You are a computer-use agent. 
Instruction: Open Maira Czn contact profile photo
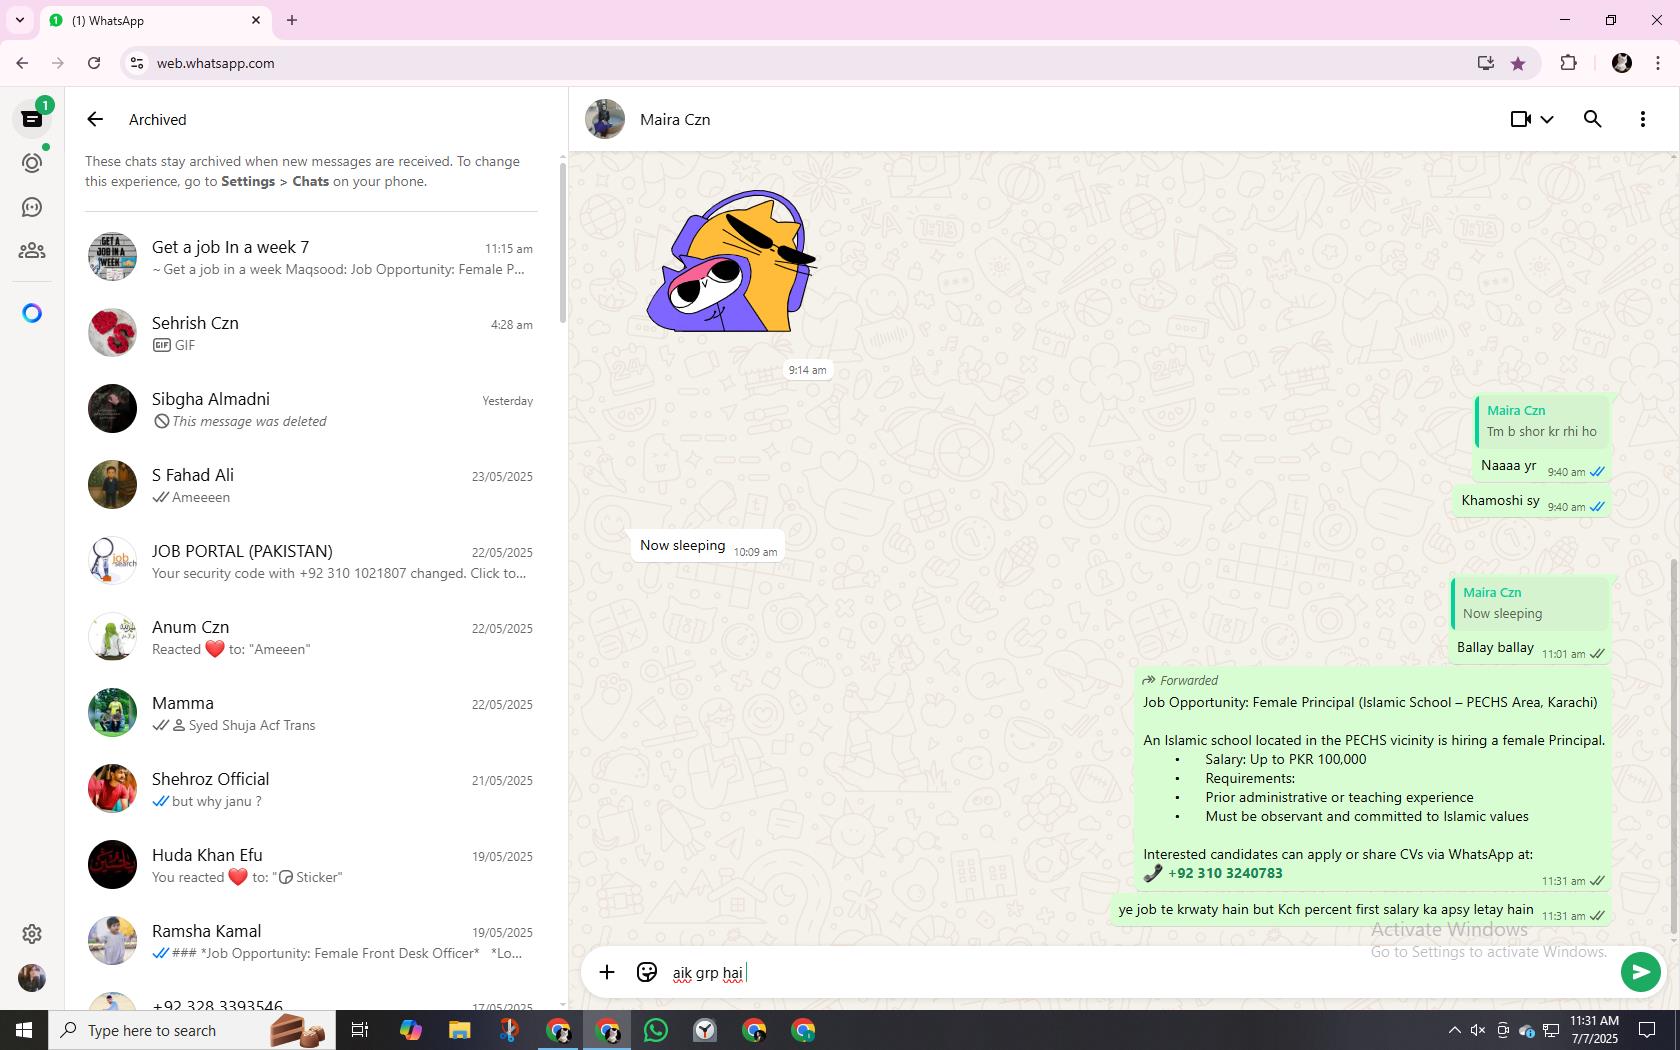tap(605, 119)
